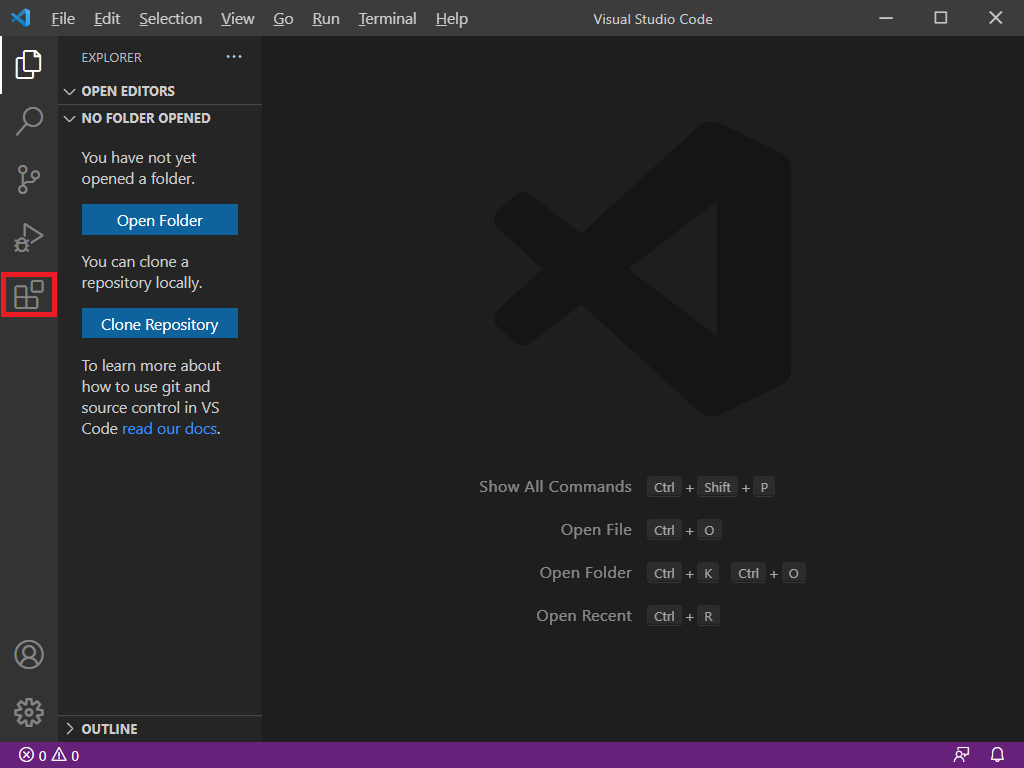Viewport: 1024px width, 768px height.
Task: Click the feedback icon in status bar
Action: pos(961,756)
